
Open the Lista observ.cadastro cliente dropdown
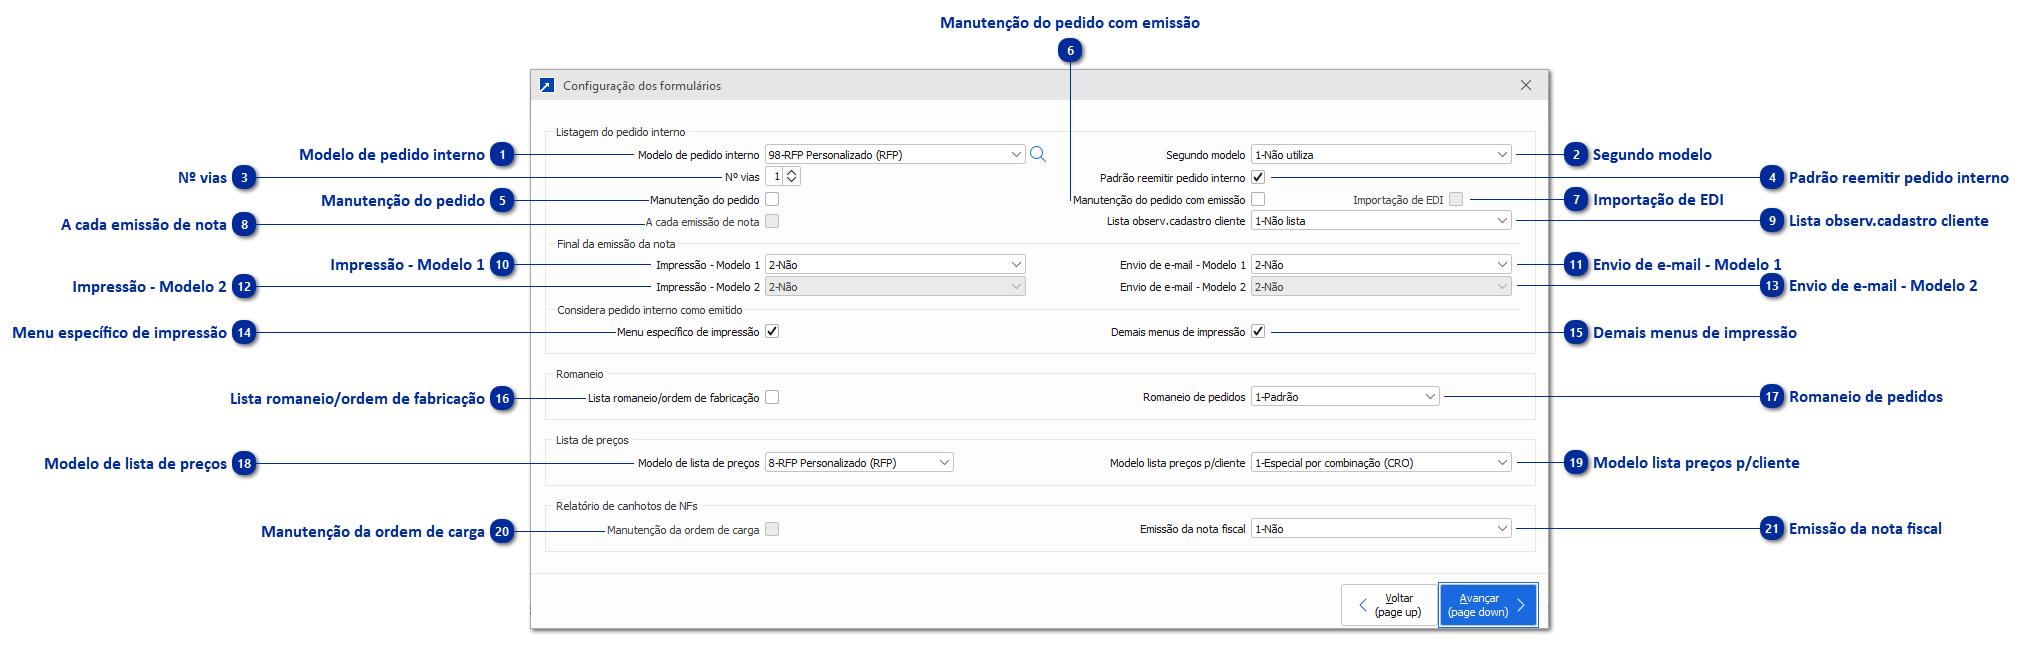point(1381,221)
